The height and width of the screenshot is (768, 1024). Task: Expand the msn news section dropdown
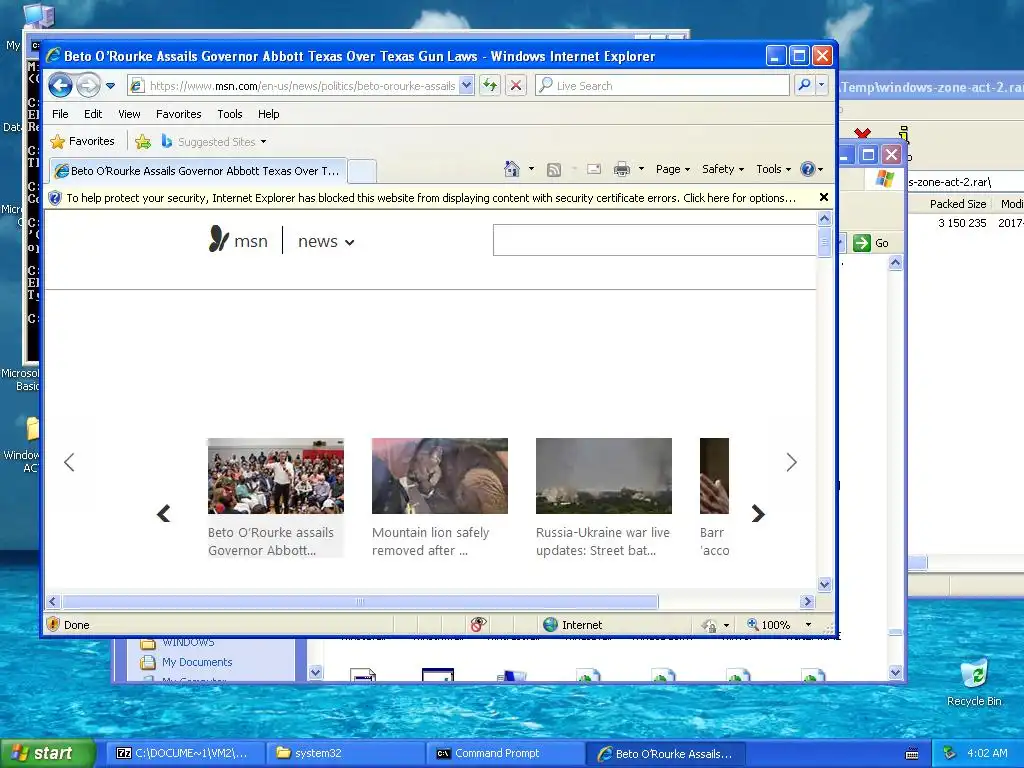click(326, 242)
